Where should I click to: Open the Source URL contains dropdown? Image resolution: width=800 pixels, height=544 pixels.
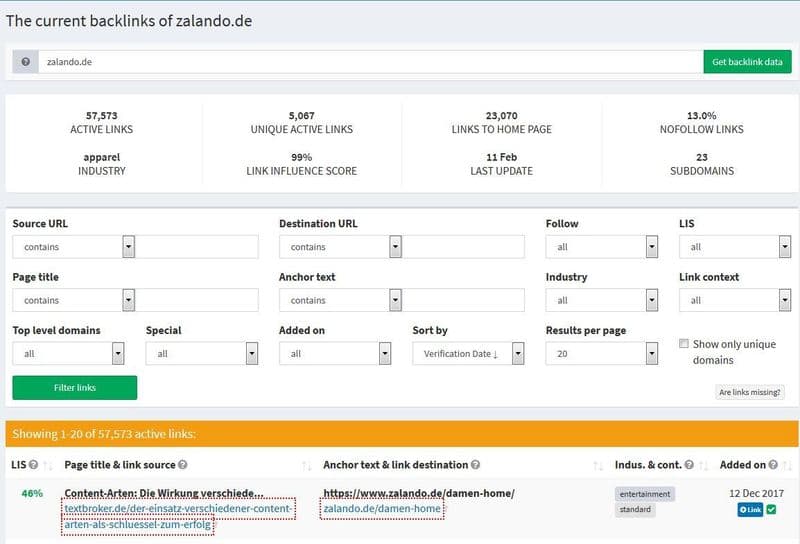tap(73, 246)
